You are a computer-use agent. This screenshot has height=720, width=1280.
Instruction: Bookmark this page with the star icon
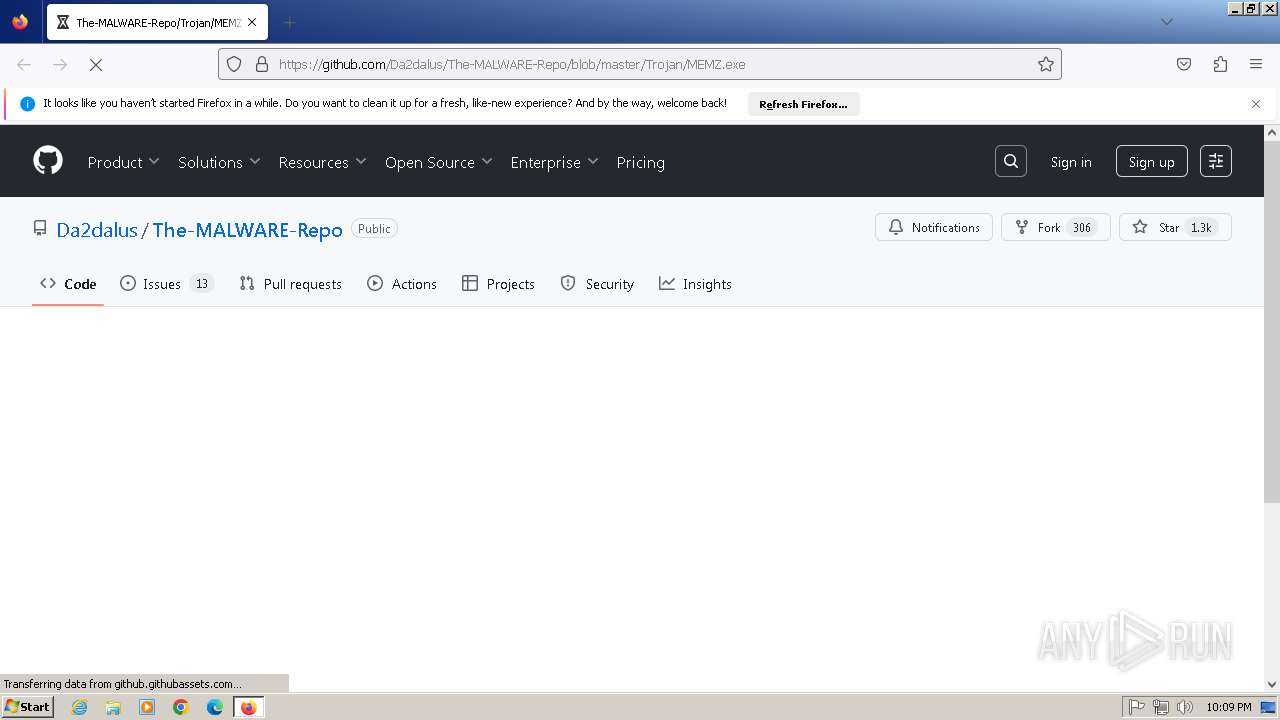point(1046,64)
